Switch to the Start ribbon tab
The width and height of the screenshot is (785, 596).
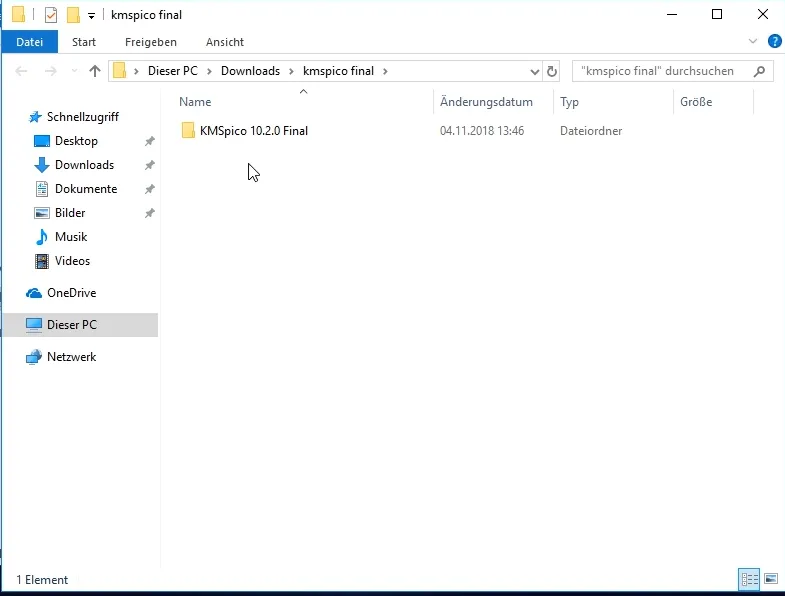(84, 42)
